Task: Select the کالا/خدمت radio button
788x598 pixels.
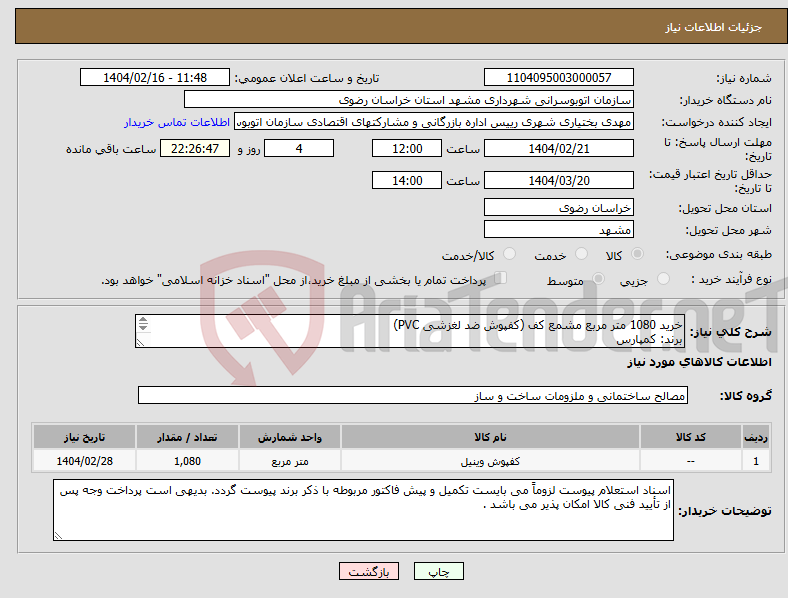Action: tap(510, 254)
